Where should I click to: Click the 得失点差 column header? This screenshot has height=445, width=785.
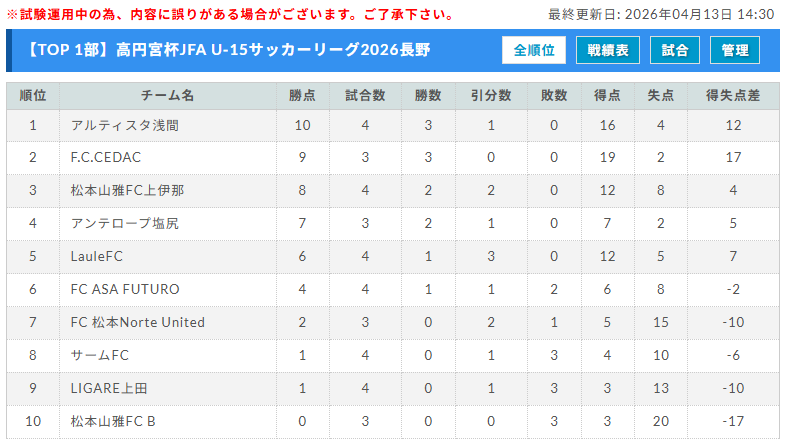(x=733, y=95)
